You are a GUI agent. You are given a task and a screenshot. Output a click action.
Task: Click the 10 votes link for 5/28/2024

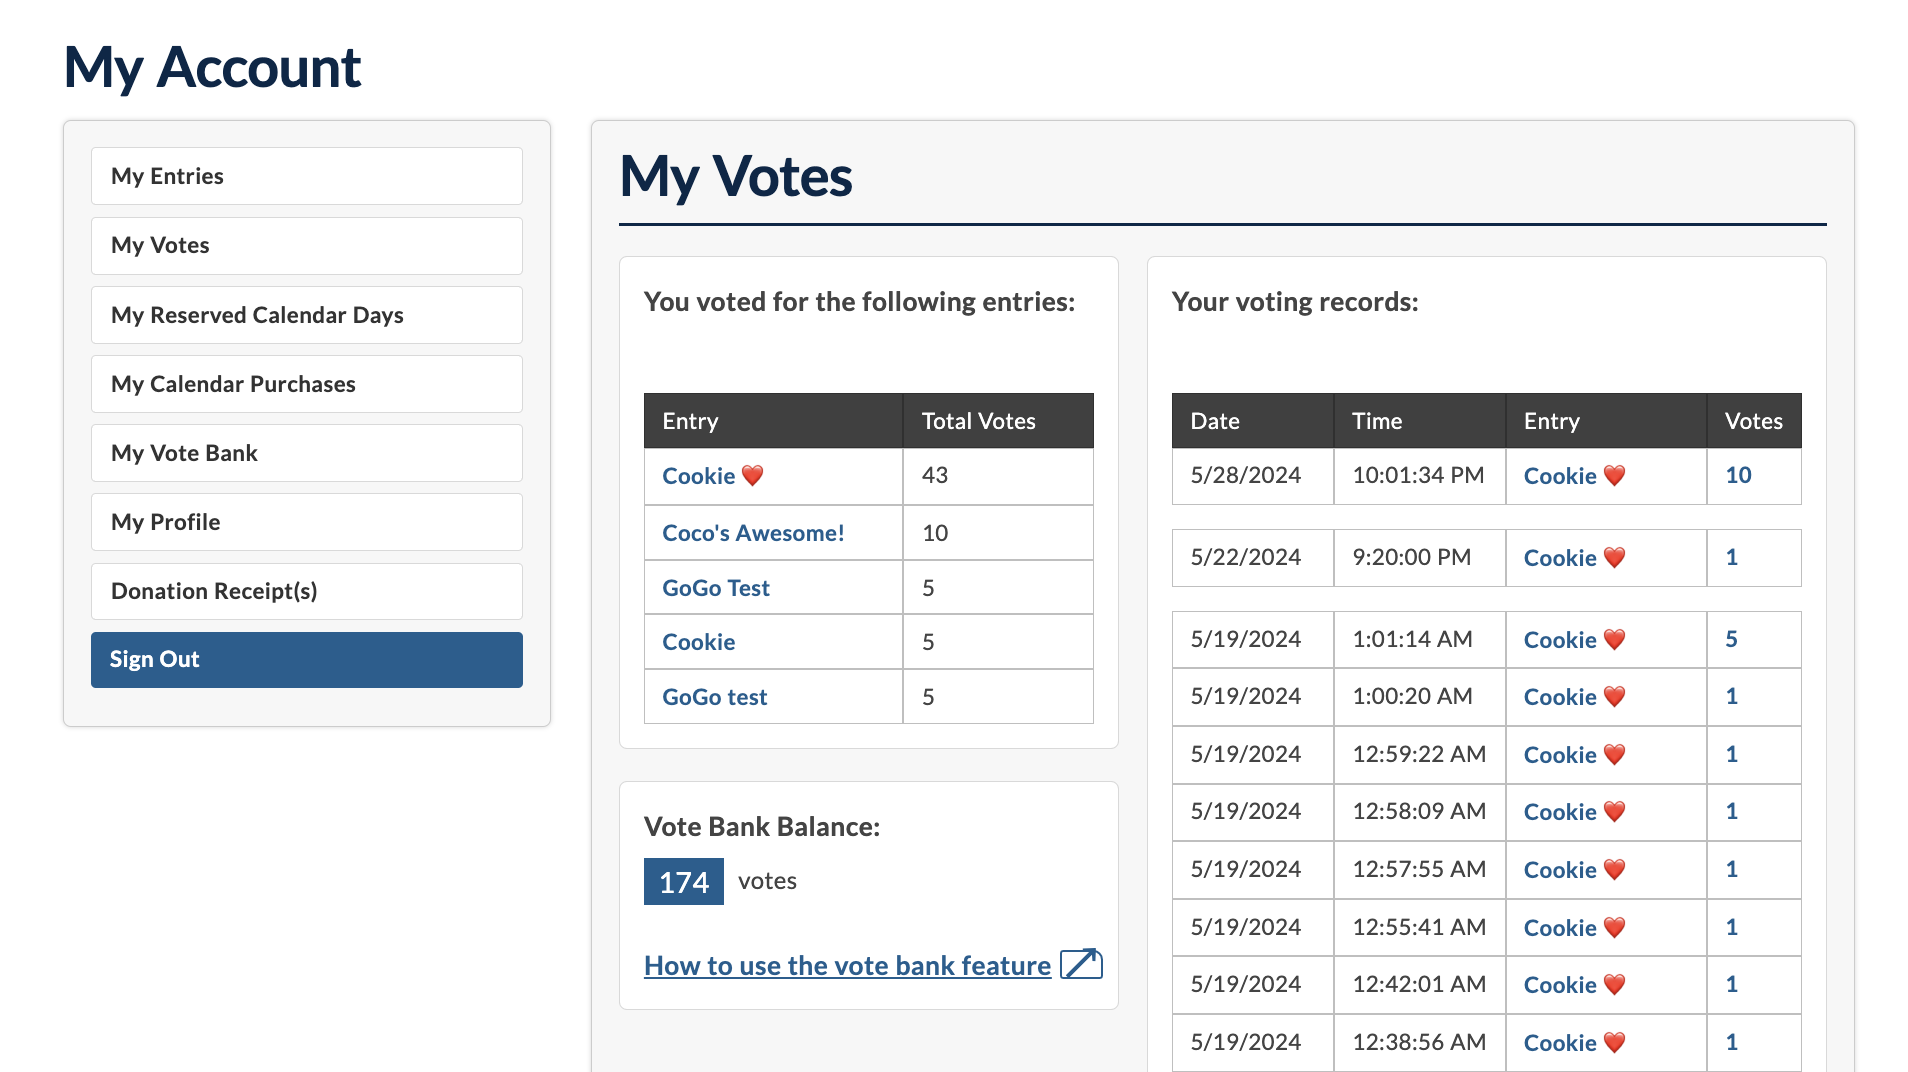pyautogui.click(x=1738, y=476)
